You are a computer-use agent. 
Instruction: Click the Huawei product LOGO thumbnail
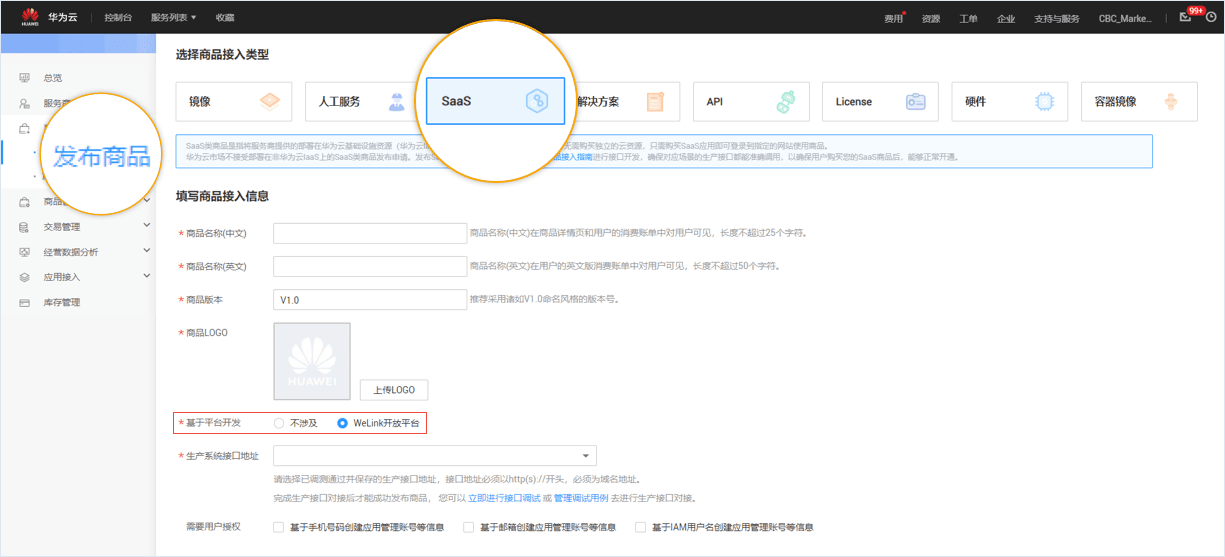pyautogui.click(x=312, y=361)
